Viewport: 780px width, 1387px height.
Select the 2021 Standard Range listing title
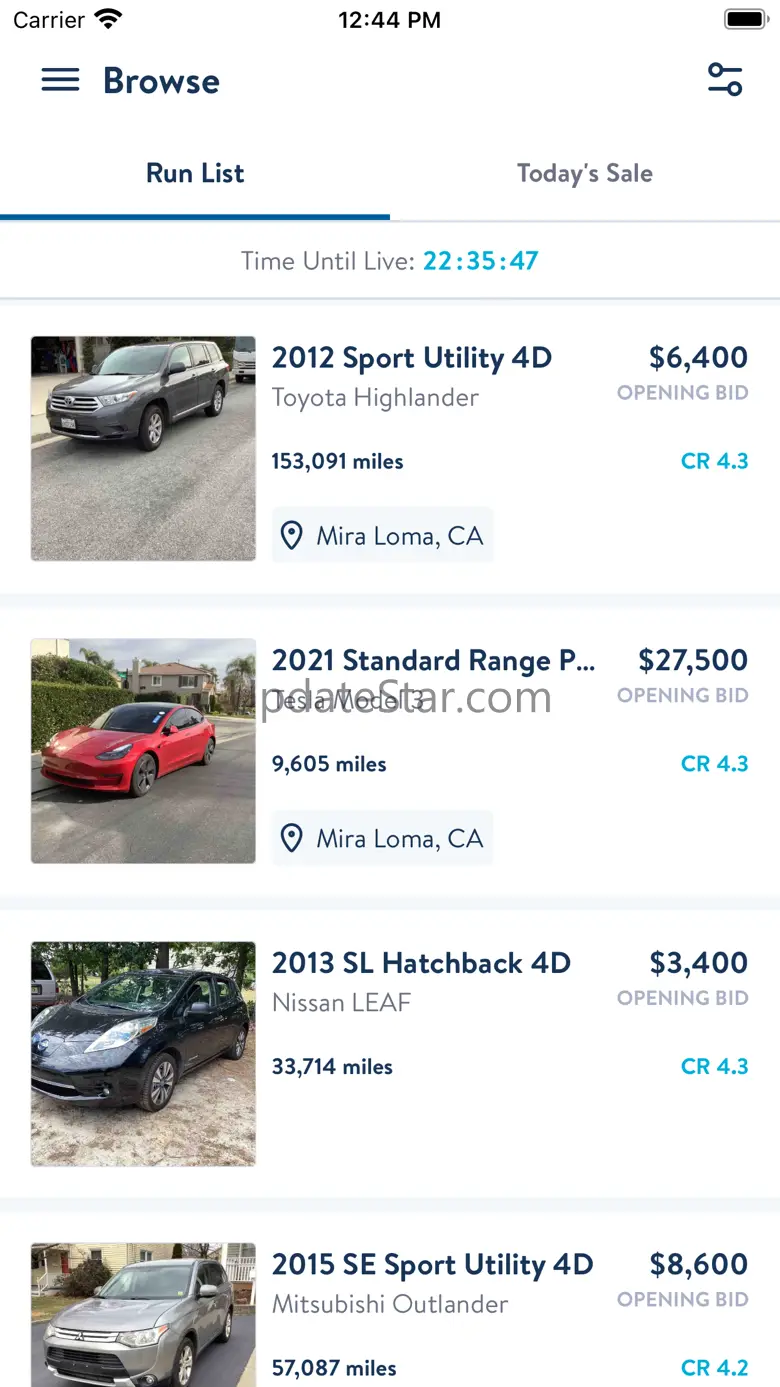pyautogui.click(x=433, y=661)
